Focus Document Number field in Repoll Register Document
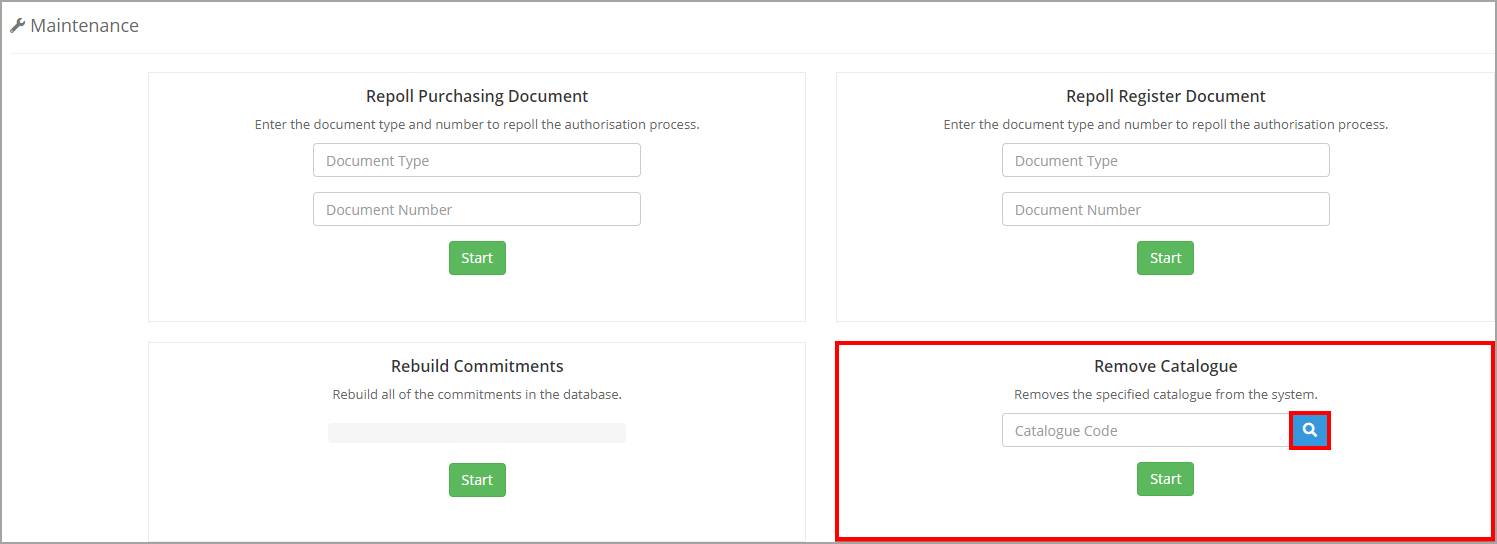This screenshot has width=1497, height=544. [x=1165, y=210]
